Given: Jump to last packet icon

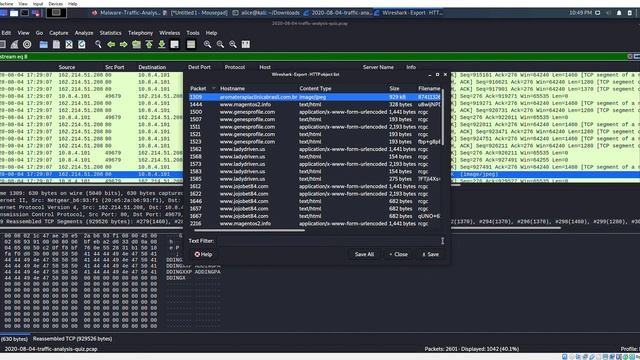Looking at the screenshot, I should pyautogui.click(x=162, y=44).
